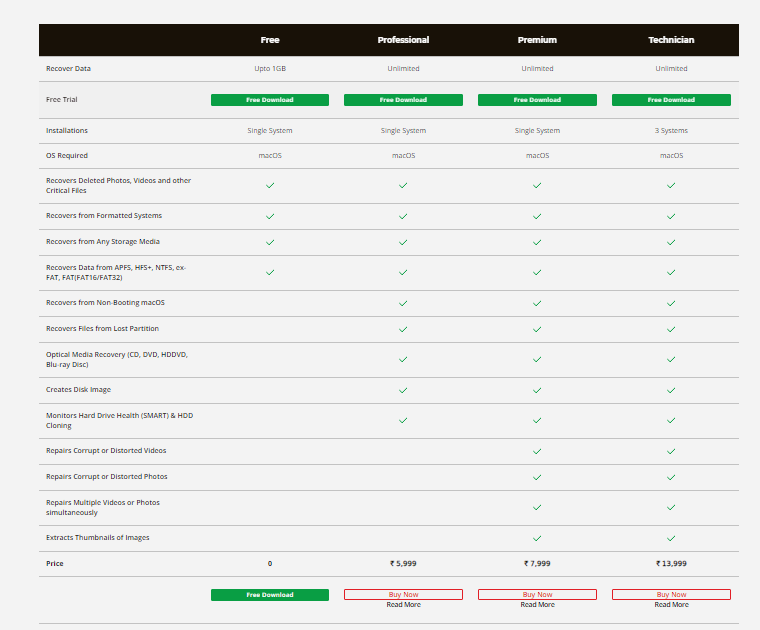Click the Premium price ₹ 7,999
Viewport: 760px width, 630px height.
[x=537, y=564]
